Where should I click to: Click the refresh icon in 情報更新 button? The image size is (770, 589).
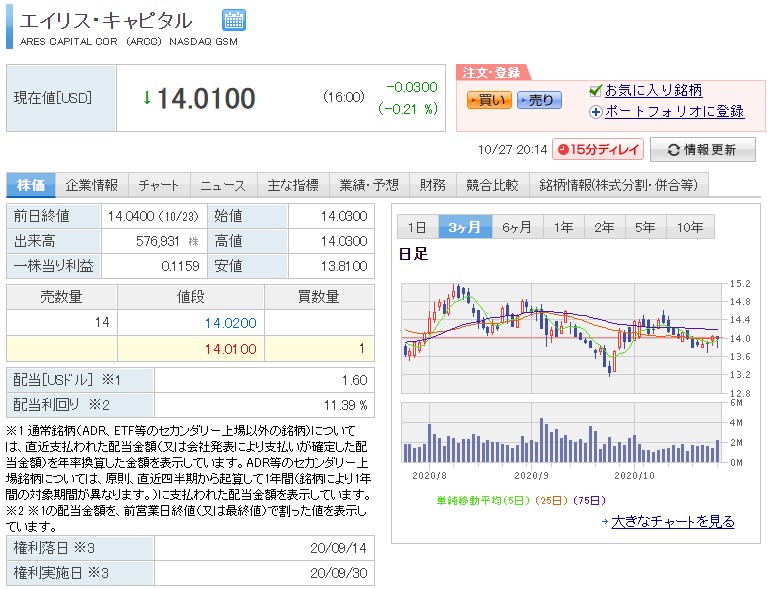point(673,150)
